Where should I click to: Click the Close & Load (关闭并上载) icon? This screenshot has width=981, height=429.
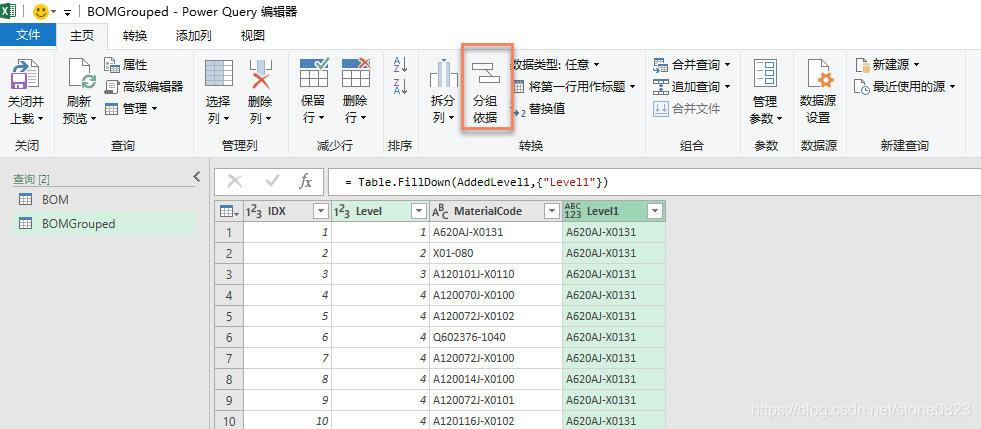25,74
